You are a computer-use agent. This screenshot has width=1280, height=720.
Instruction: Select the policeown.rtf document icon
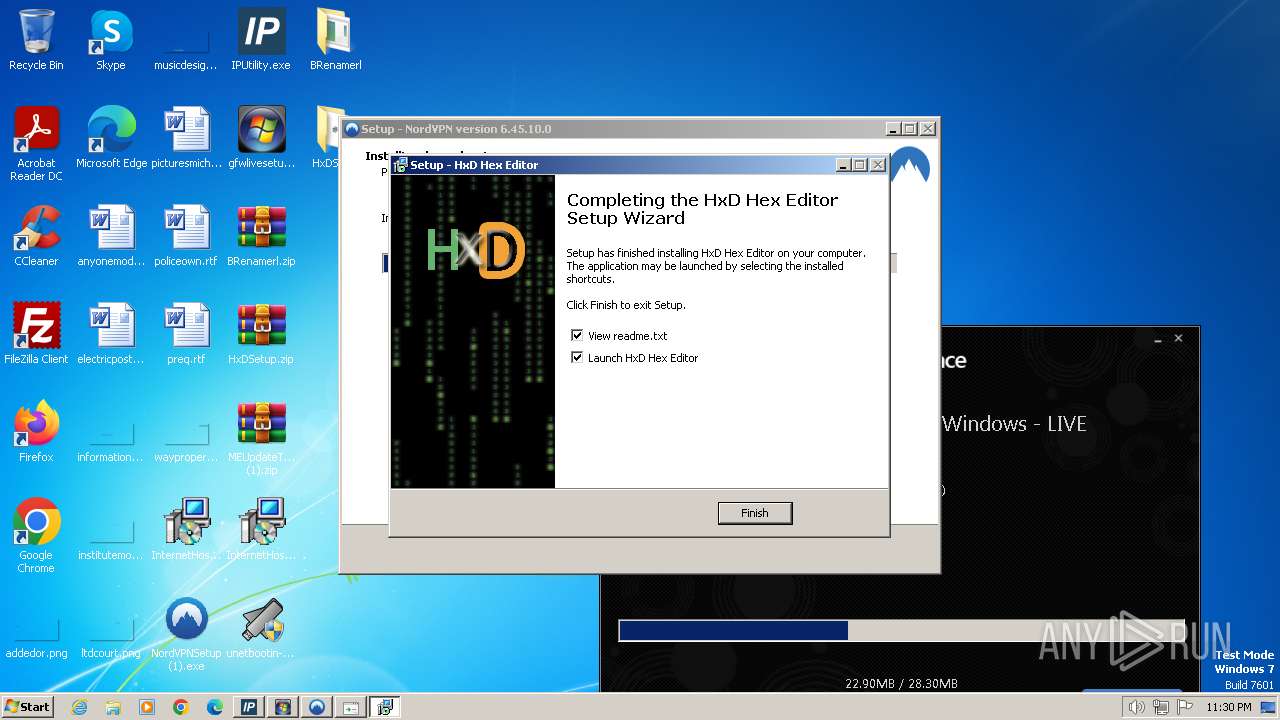tap(187, 236)
